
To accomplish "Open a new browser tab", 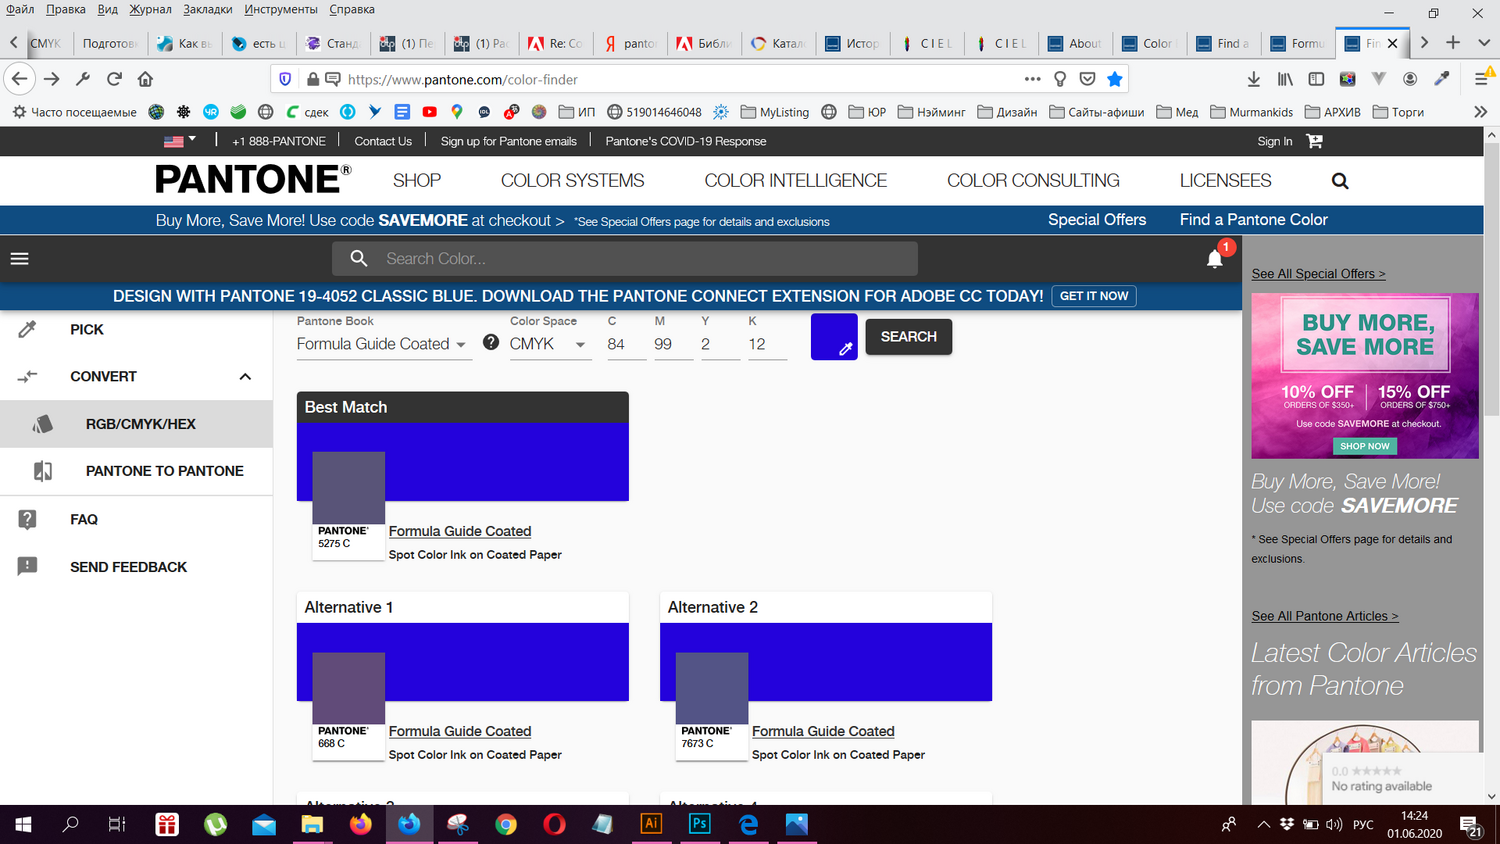I will click(x=1453, y=43).
